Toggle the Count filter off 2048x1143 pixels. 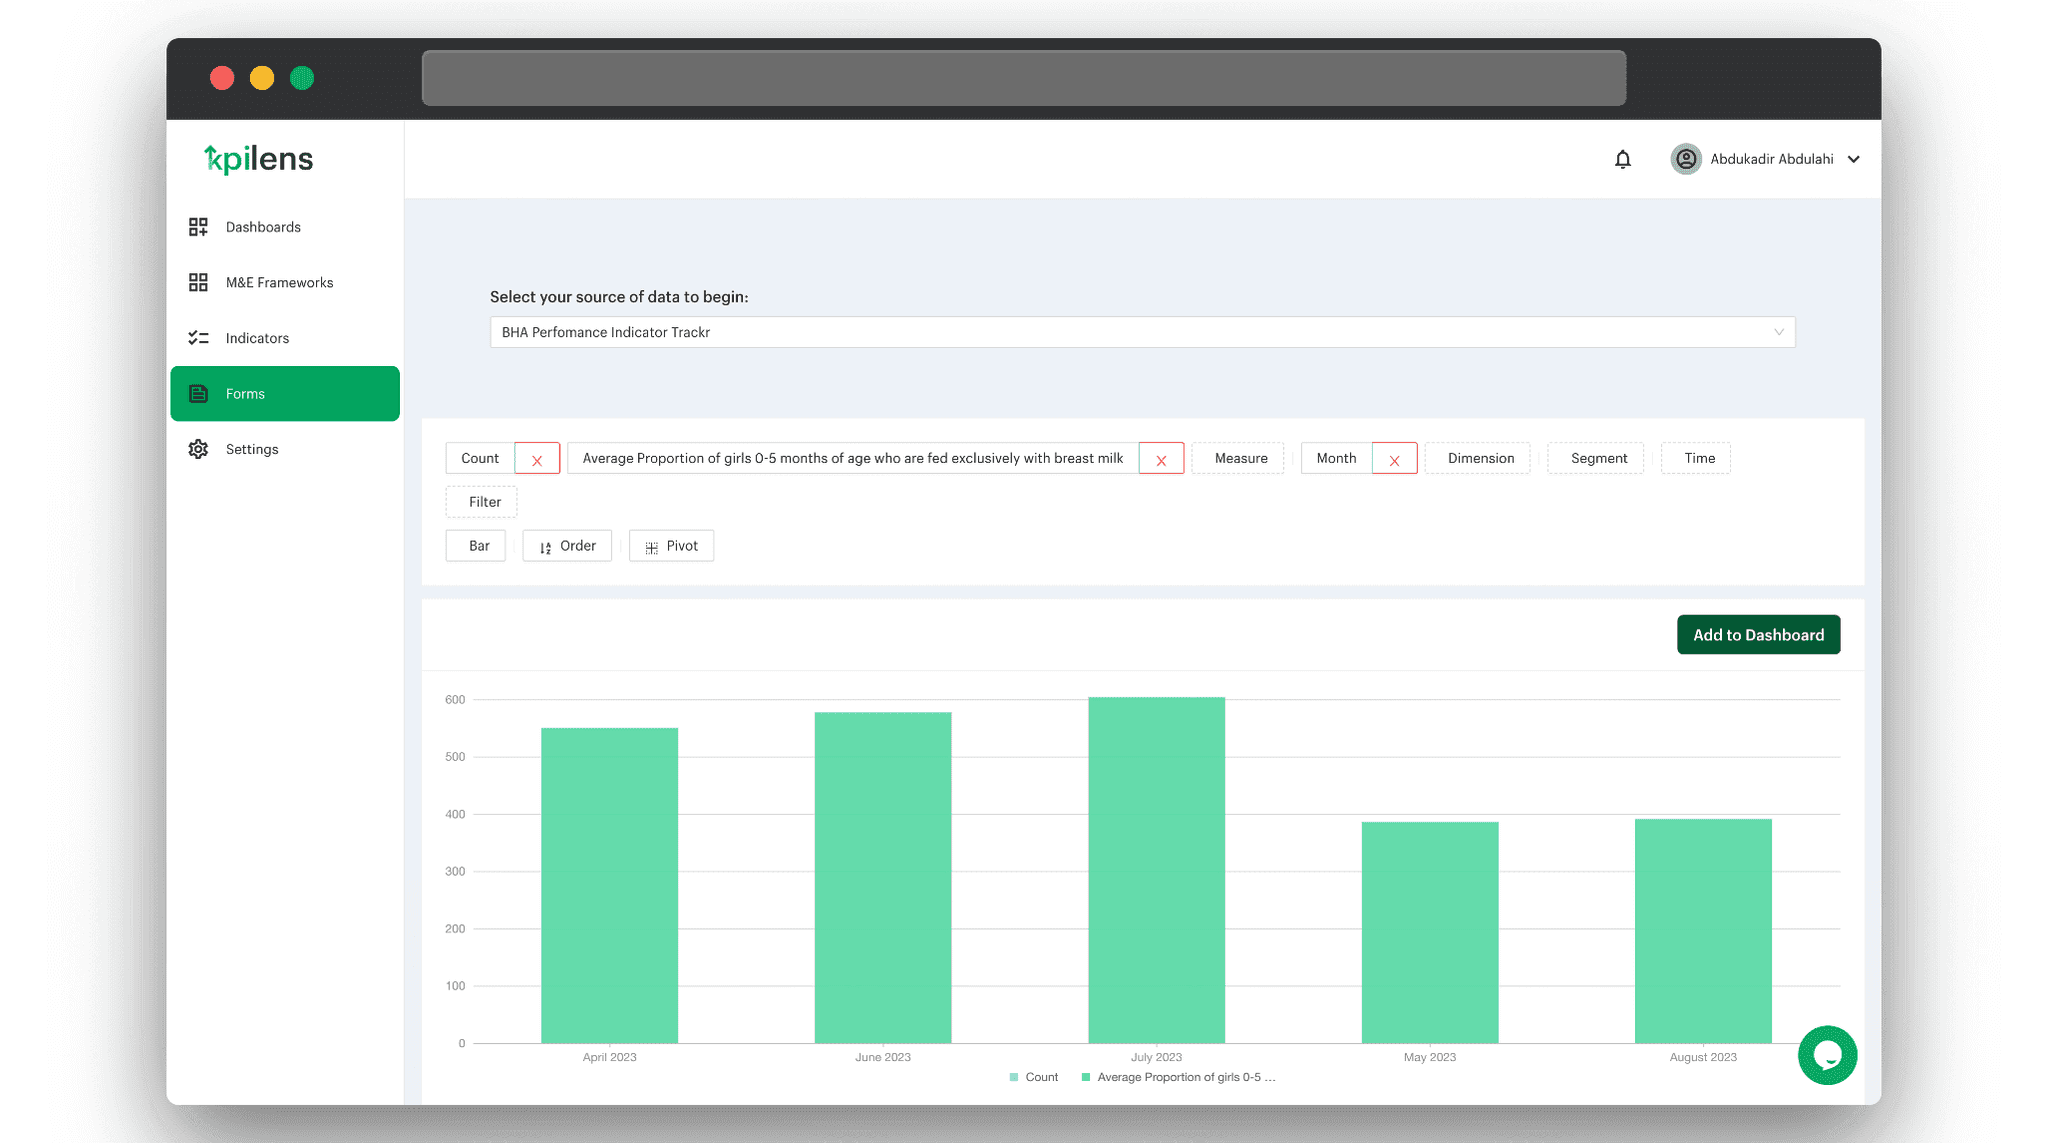(535, 458)
